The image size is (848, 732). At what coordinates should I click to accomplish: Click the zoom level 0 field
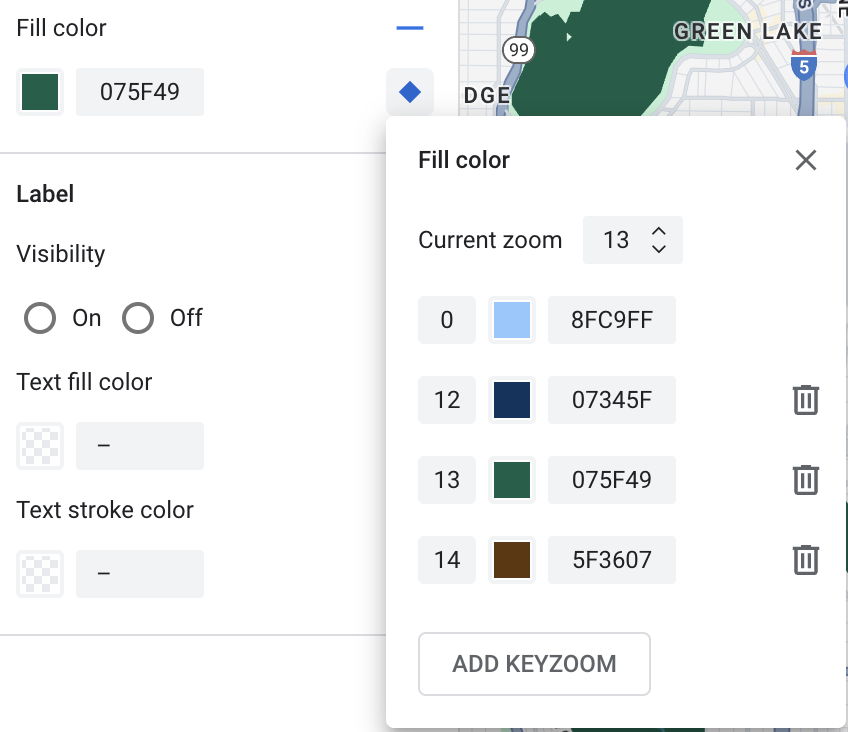click(447, 320)
